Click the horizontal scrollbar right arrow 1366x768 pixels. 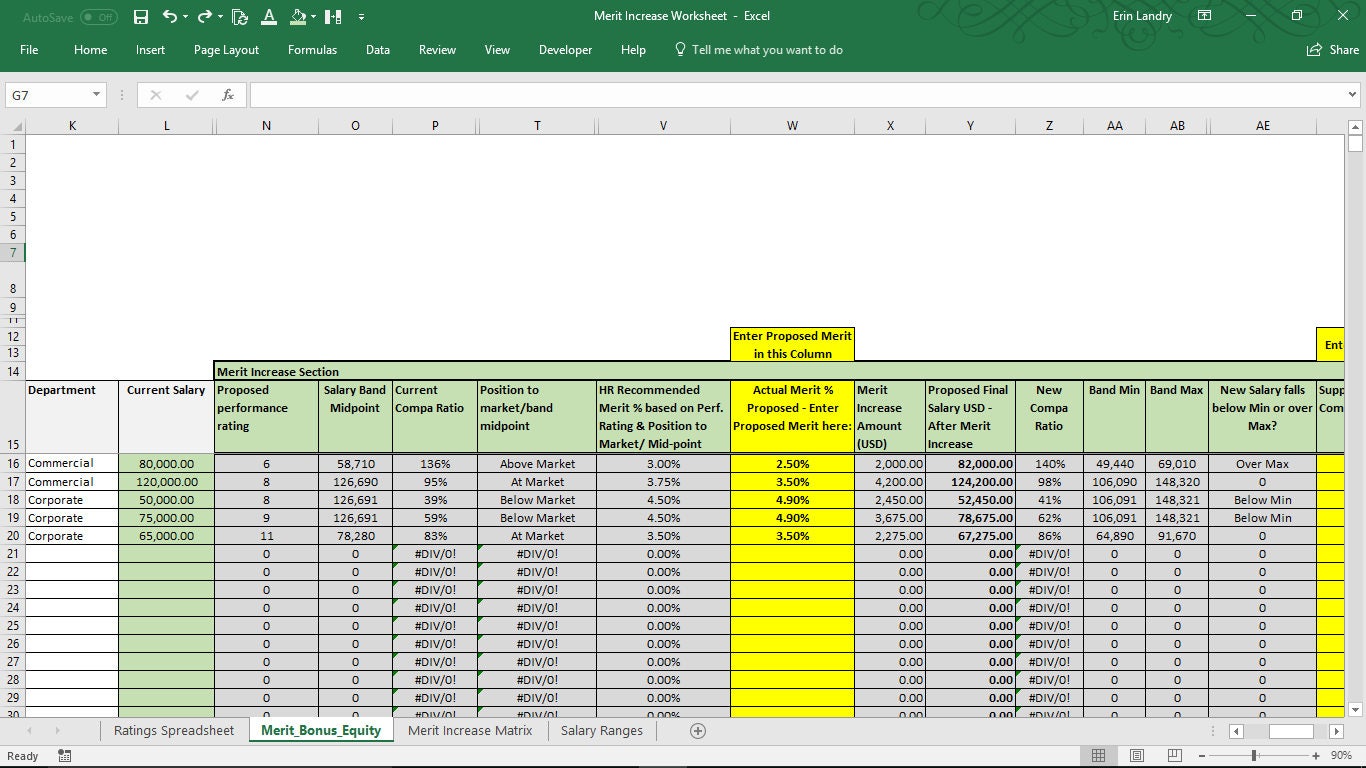click(1335, 731)
